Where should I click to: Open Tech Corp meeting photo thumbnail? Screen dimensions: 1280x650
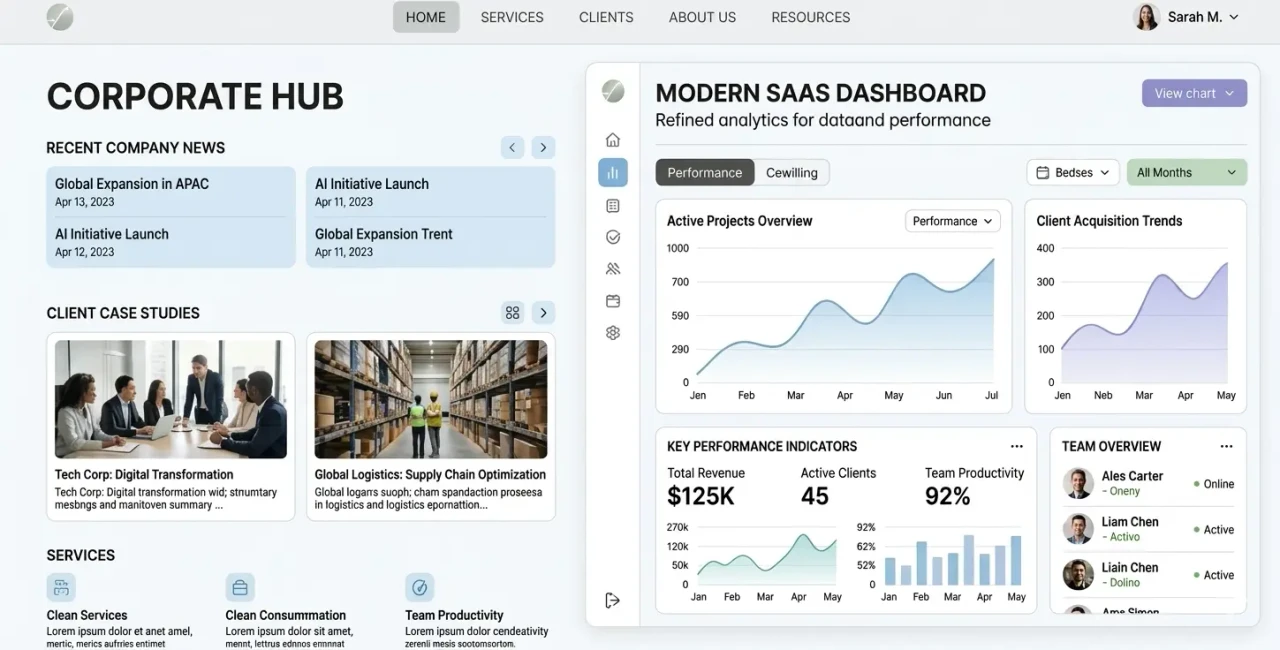pos(171,399)
